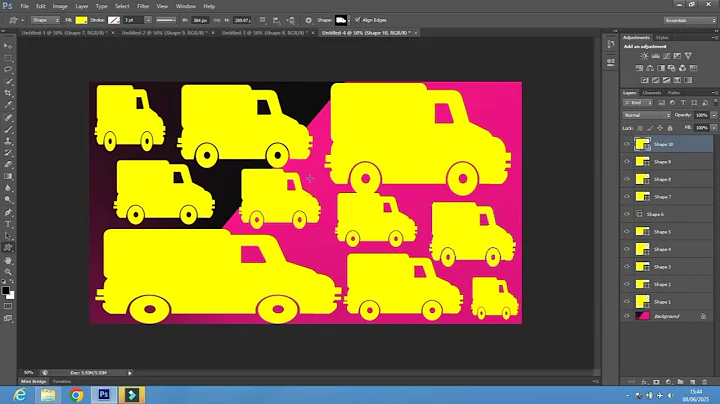
Task: Open the layer Fill dropdown arrow
Action: [x=714, y=128]
